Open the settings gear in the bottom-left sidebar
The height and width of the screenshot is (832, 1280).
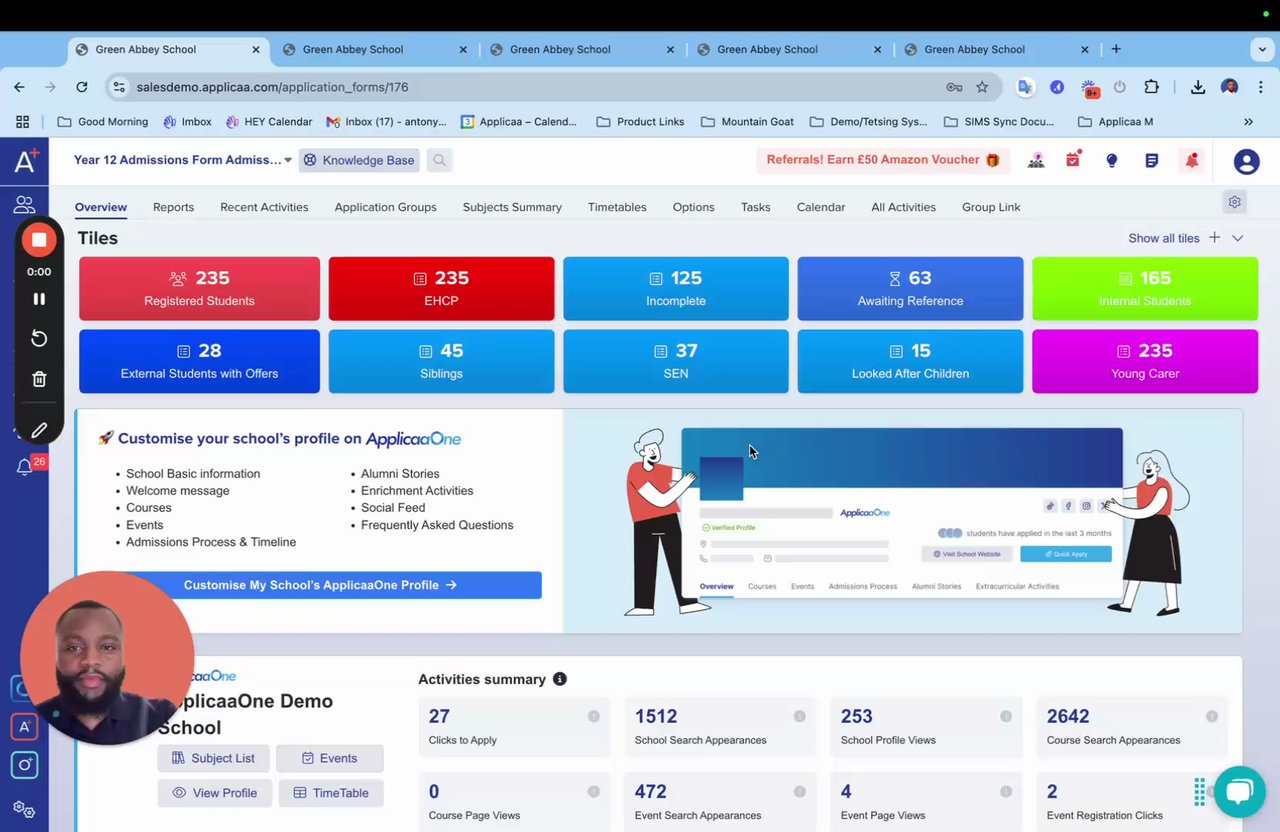point(24,809)
